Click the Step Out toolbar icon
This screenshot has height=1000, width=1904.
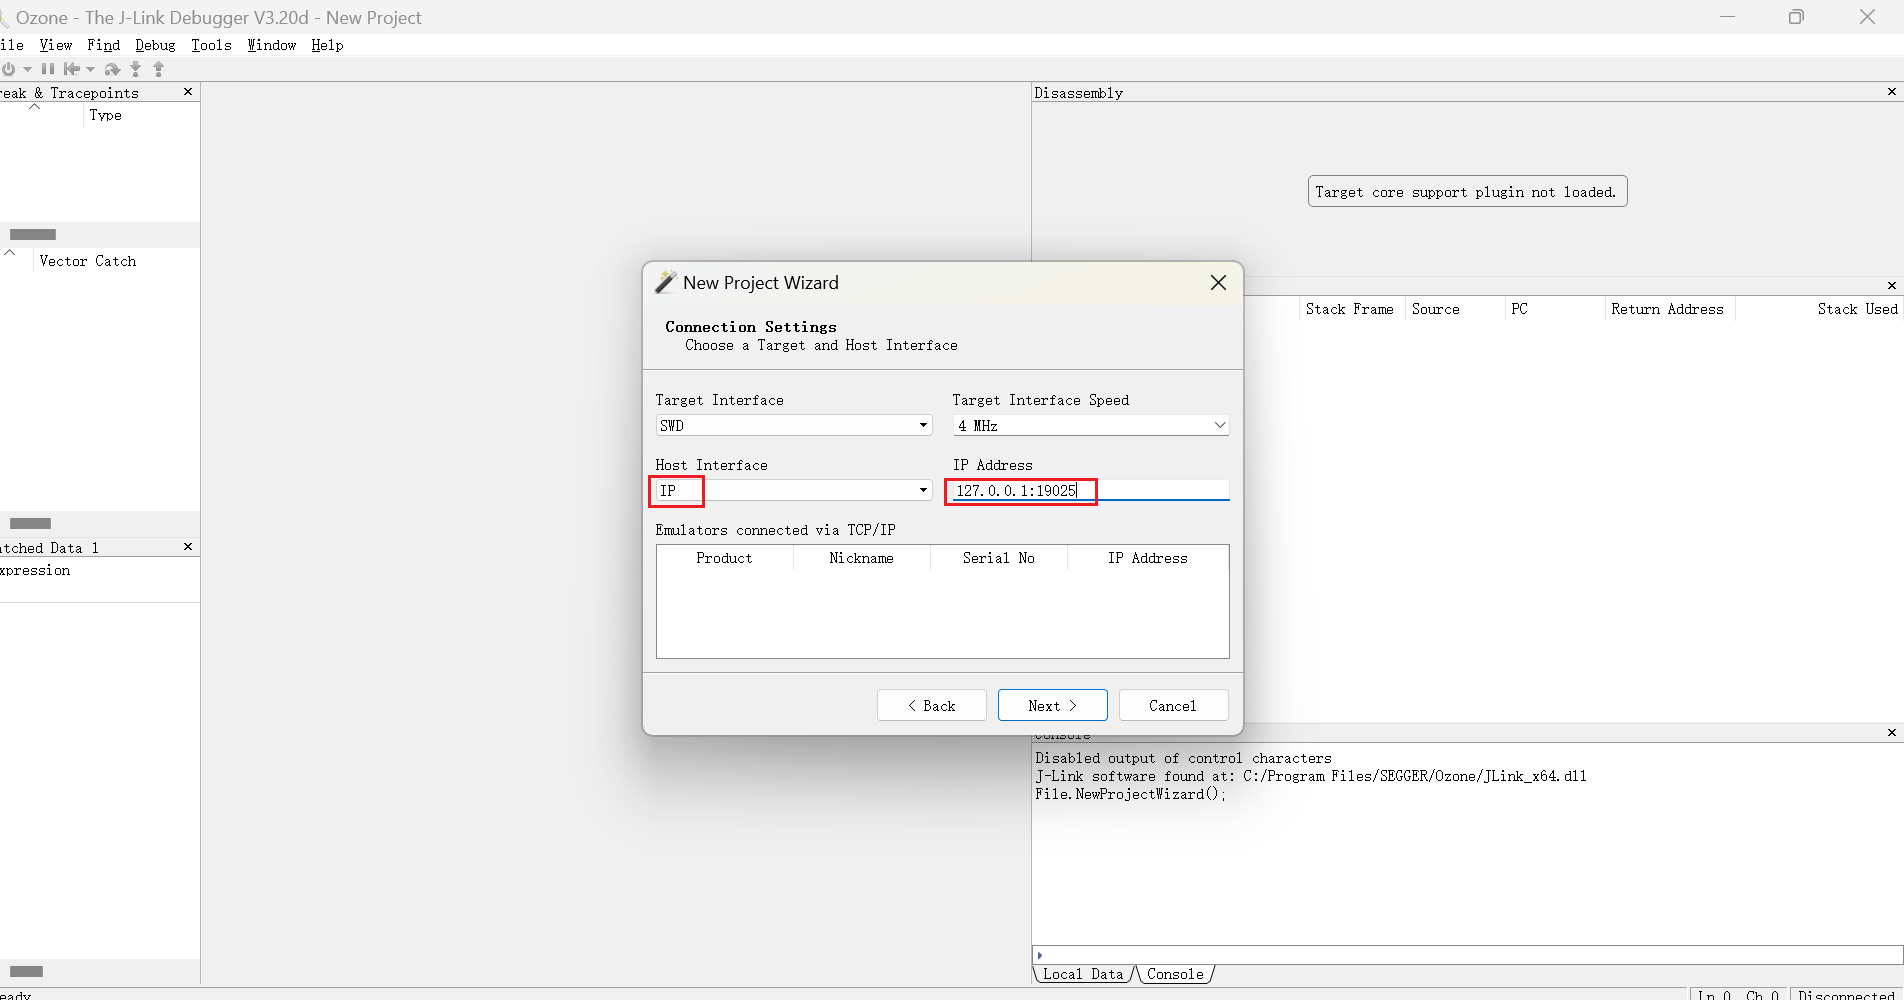click(x=158, y=69)
